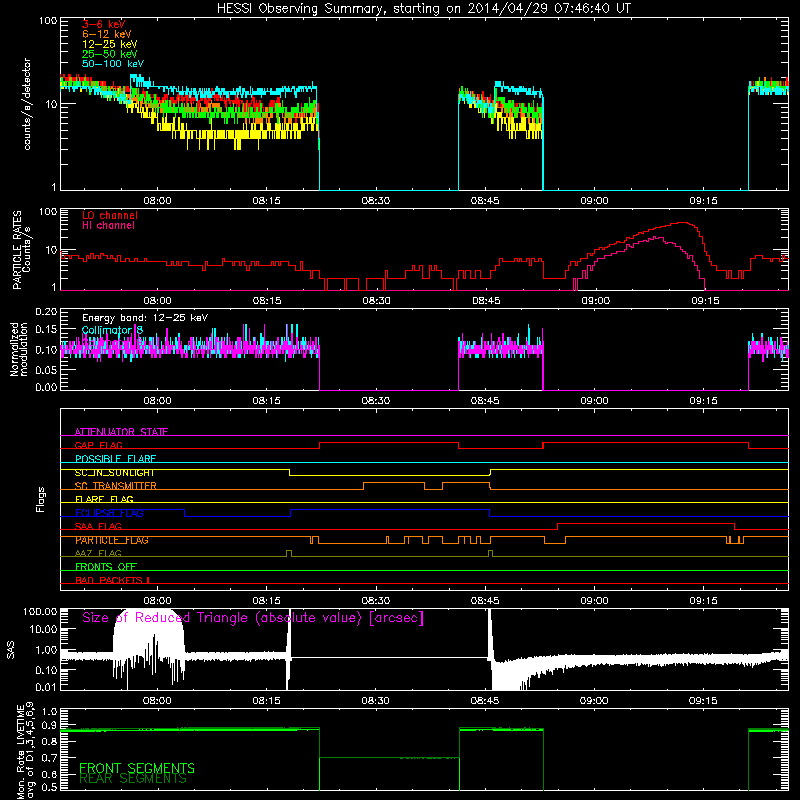Click the LO channel legend label

(110, 215)
